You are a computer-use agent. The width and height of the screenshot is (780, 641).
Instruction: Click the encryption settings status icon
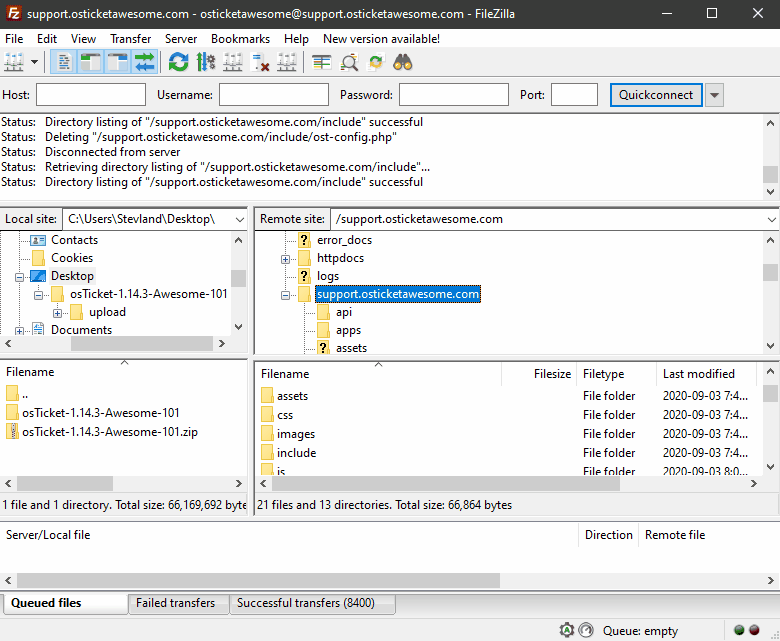tap(567, 630)
